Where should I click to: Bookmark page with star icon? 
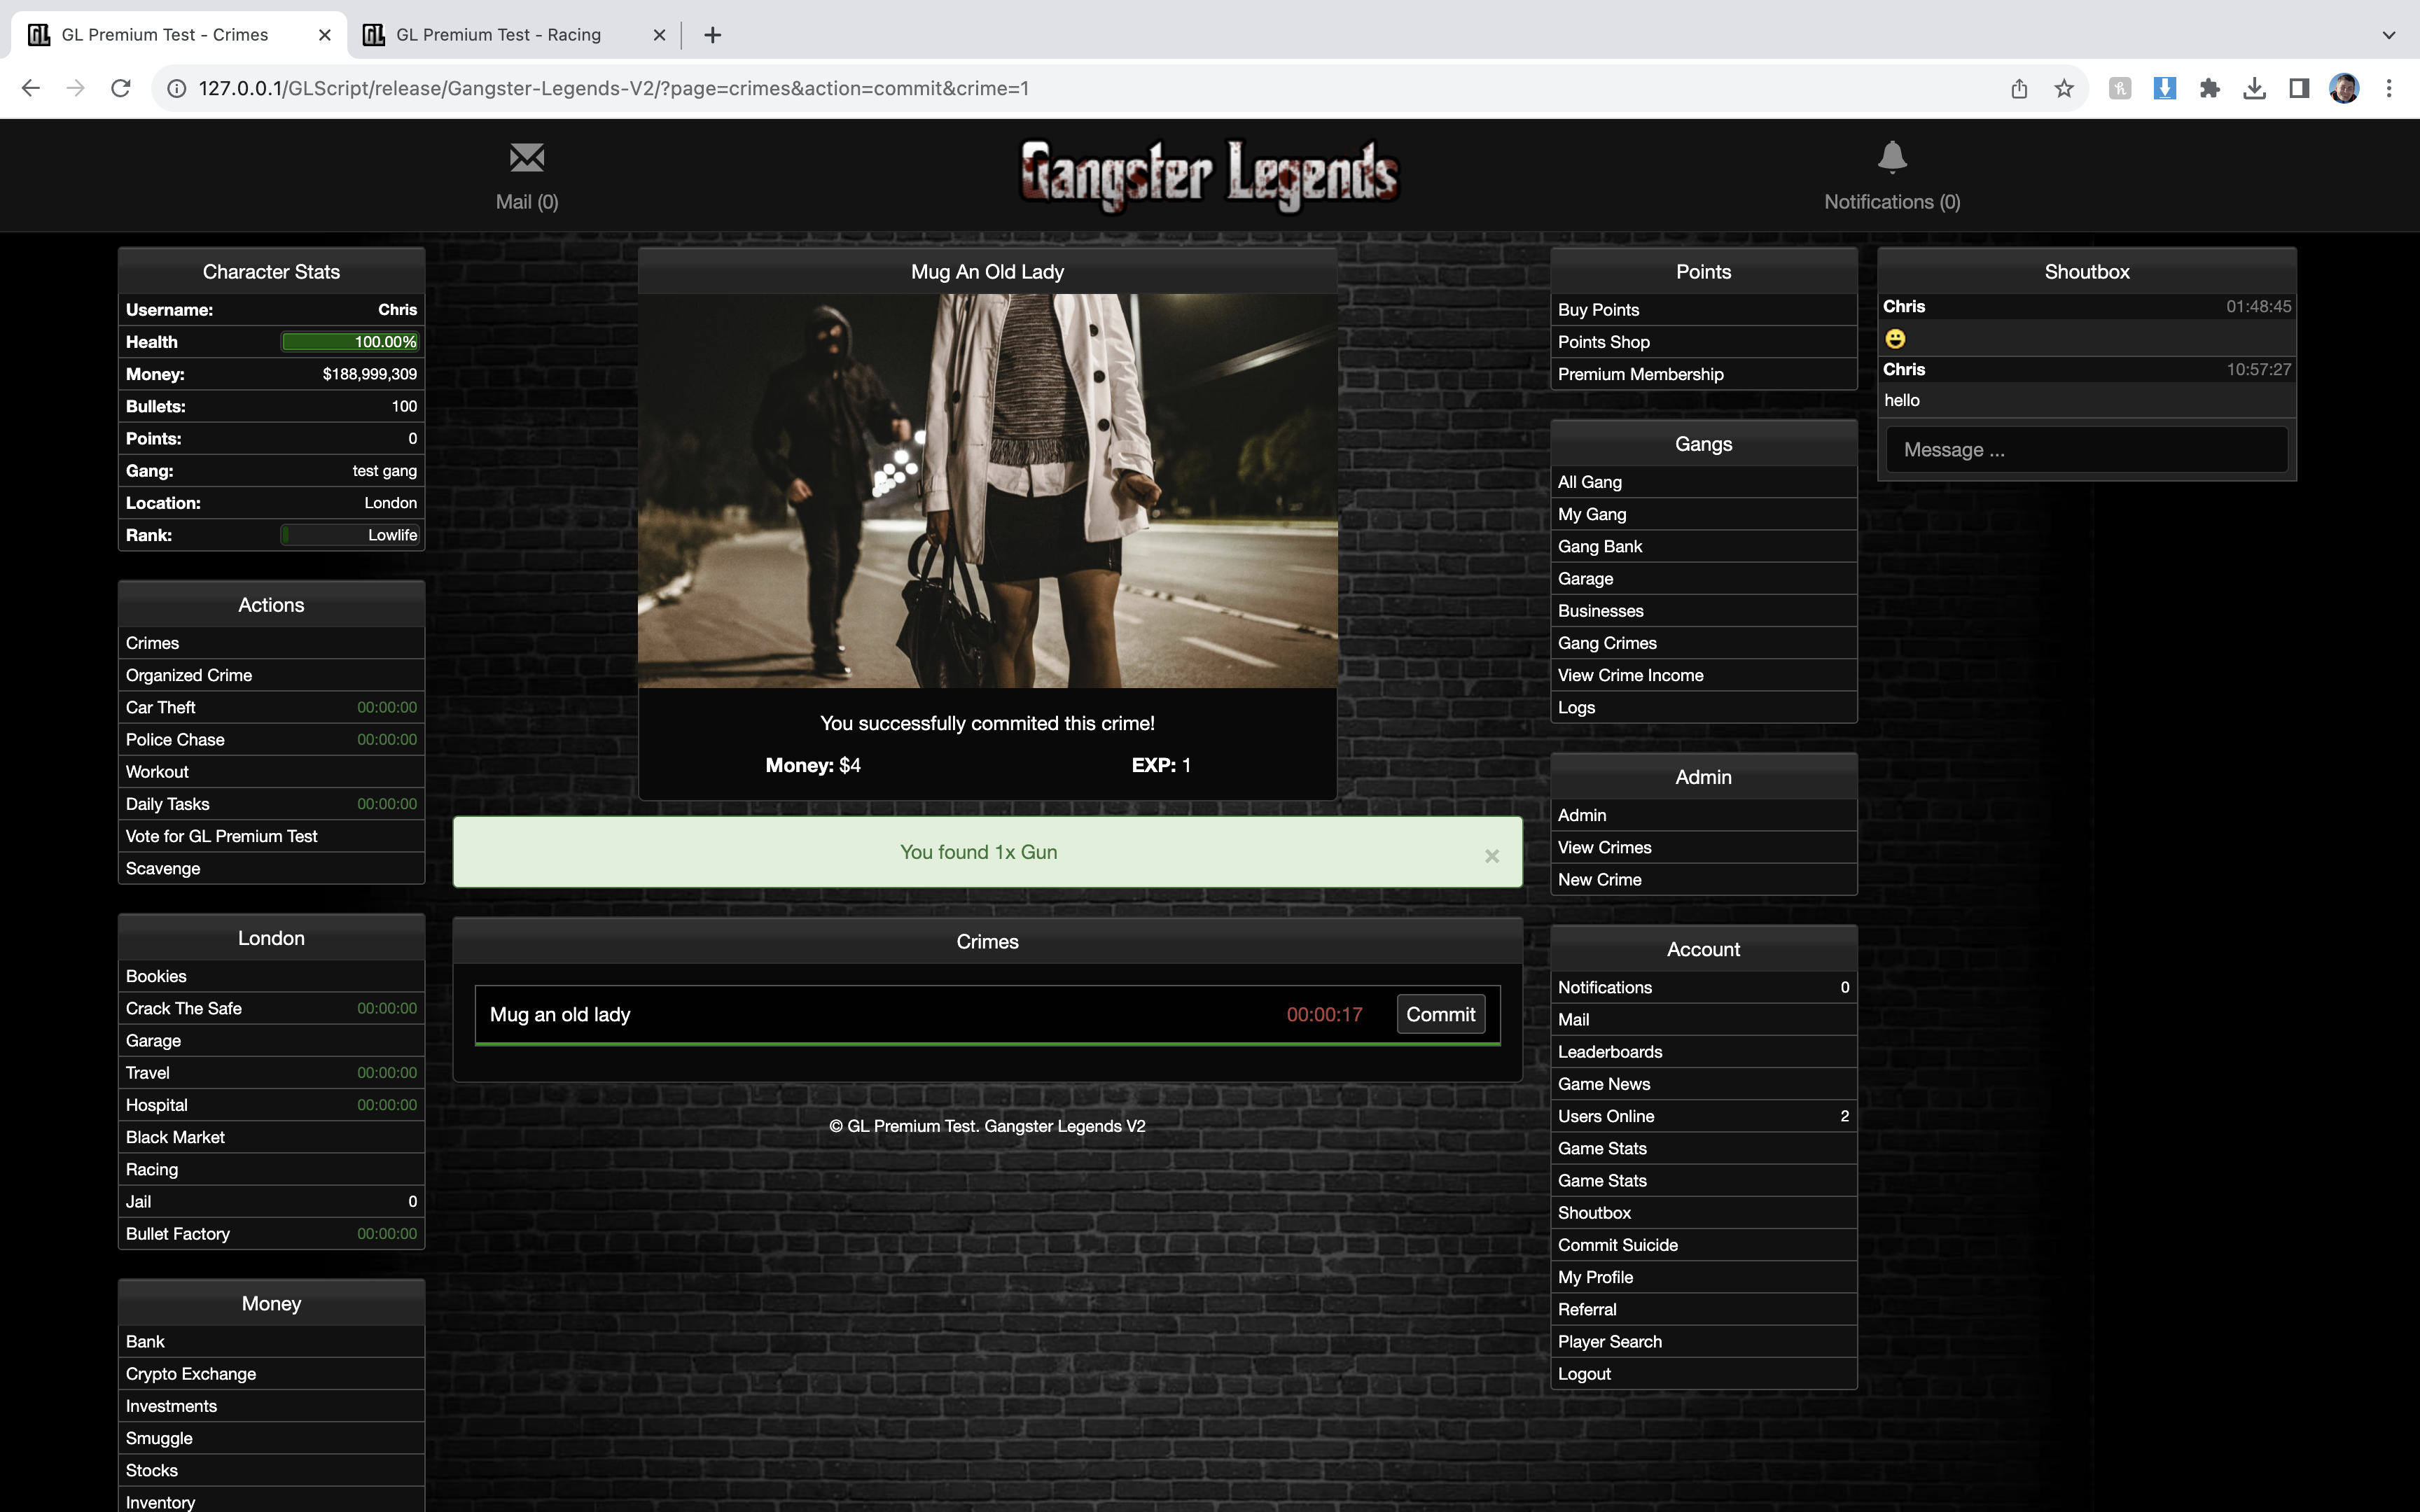[2064, 88]
